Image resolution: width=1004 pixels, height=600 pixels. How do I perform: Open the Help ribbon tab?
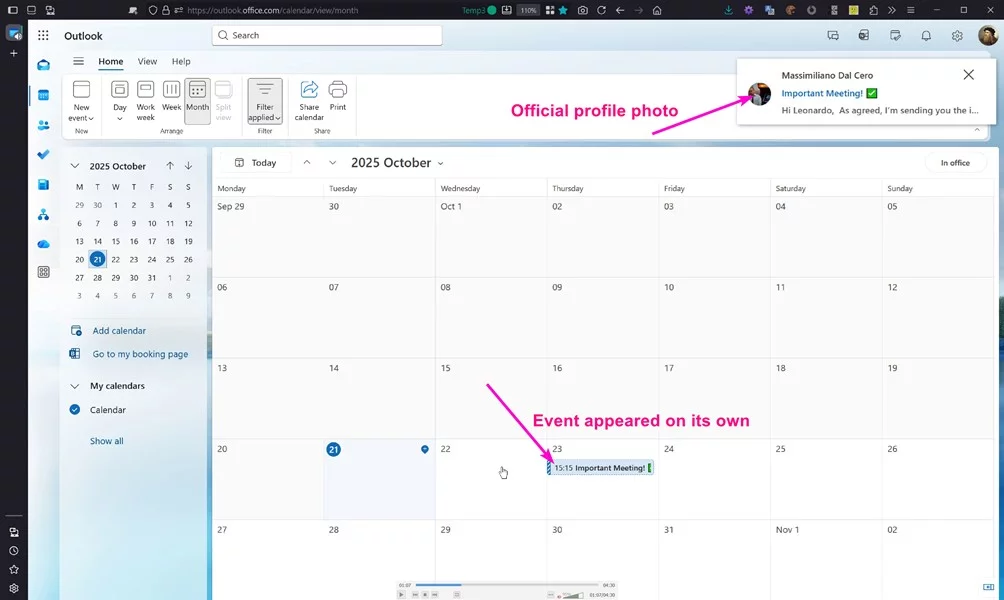pos(181,62)
